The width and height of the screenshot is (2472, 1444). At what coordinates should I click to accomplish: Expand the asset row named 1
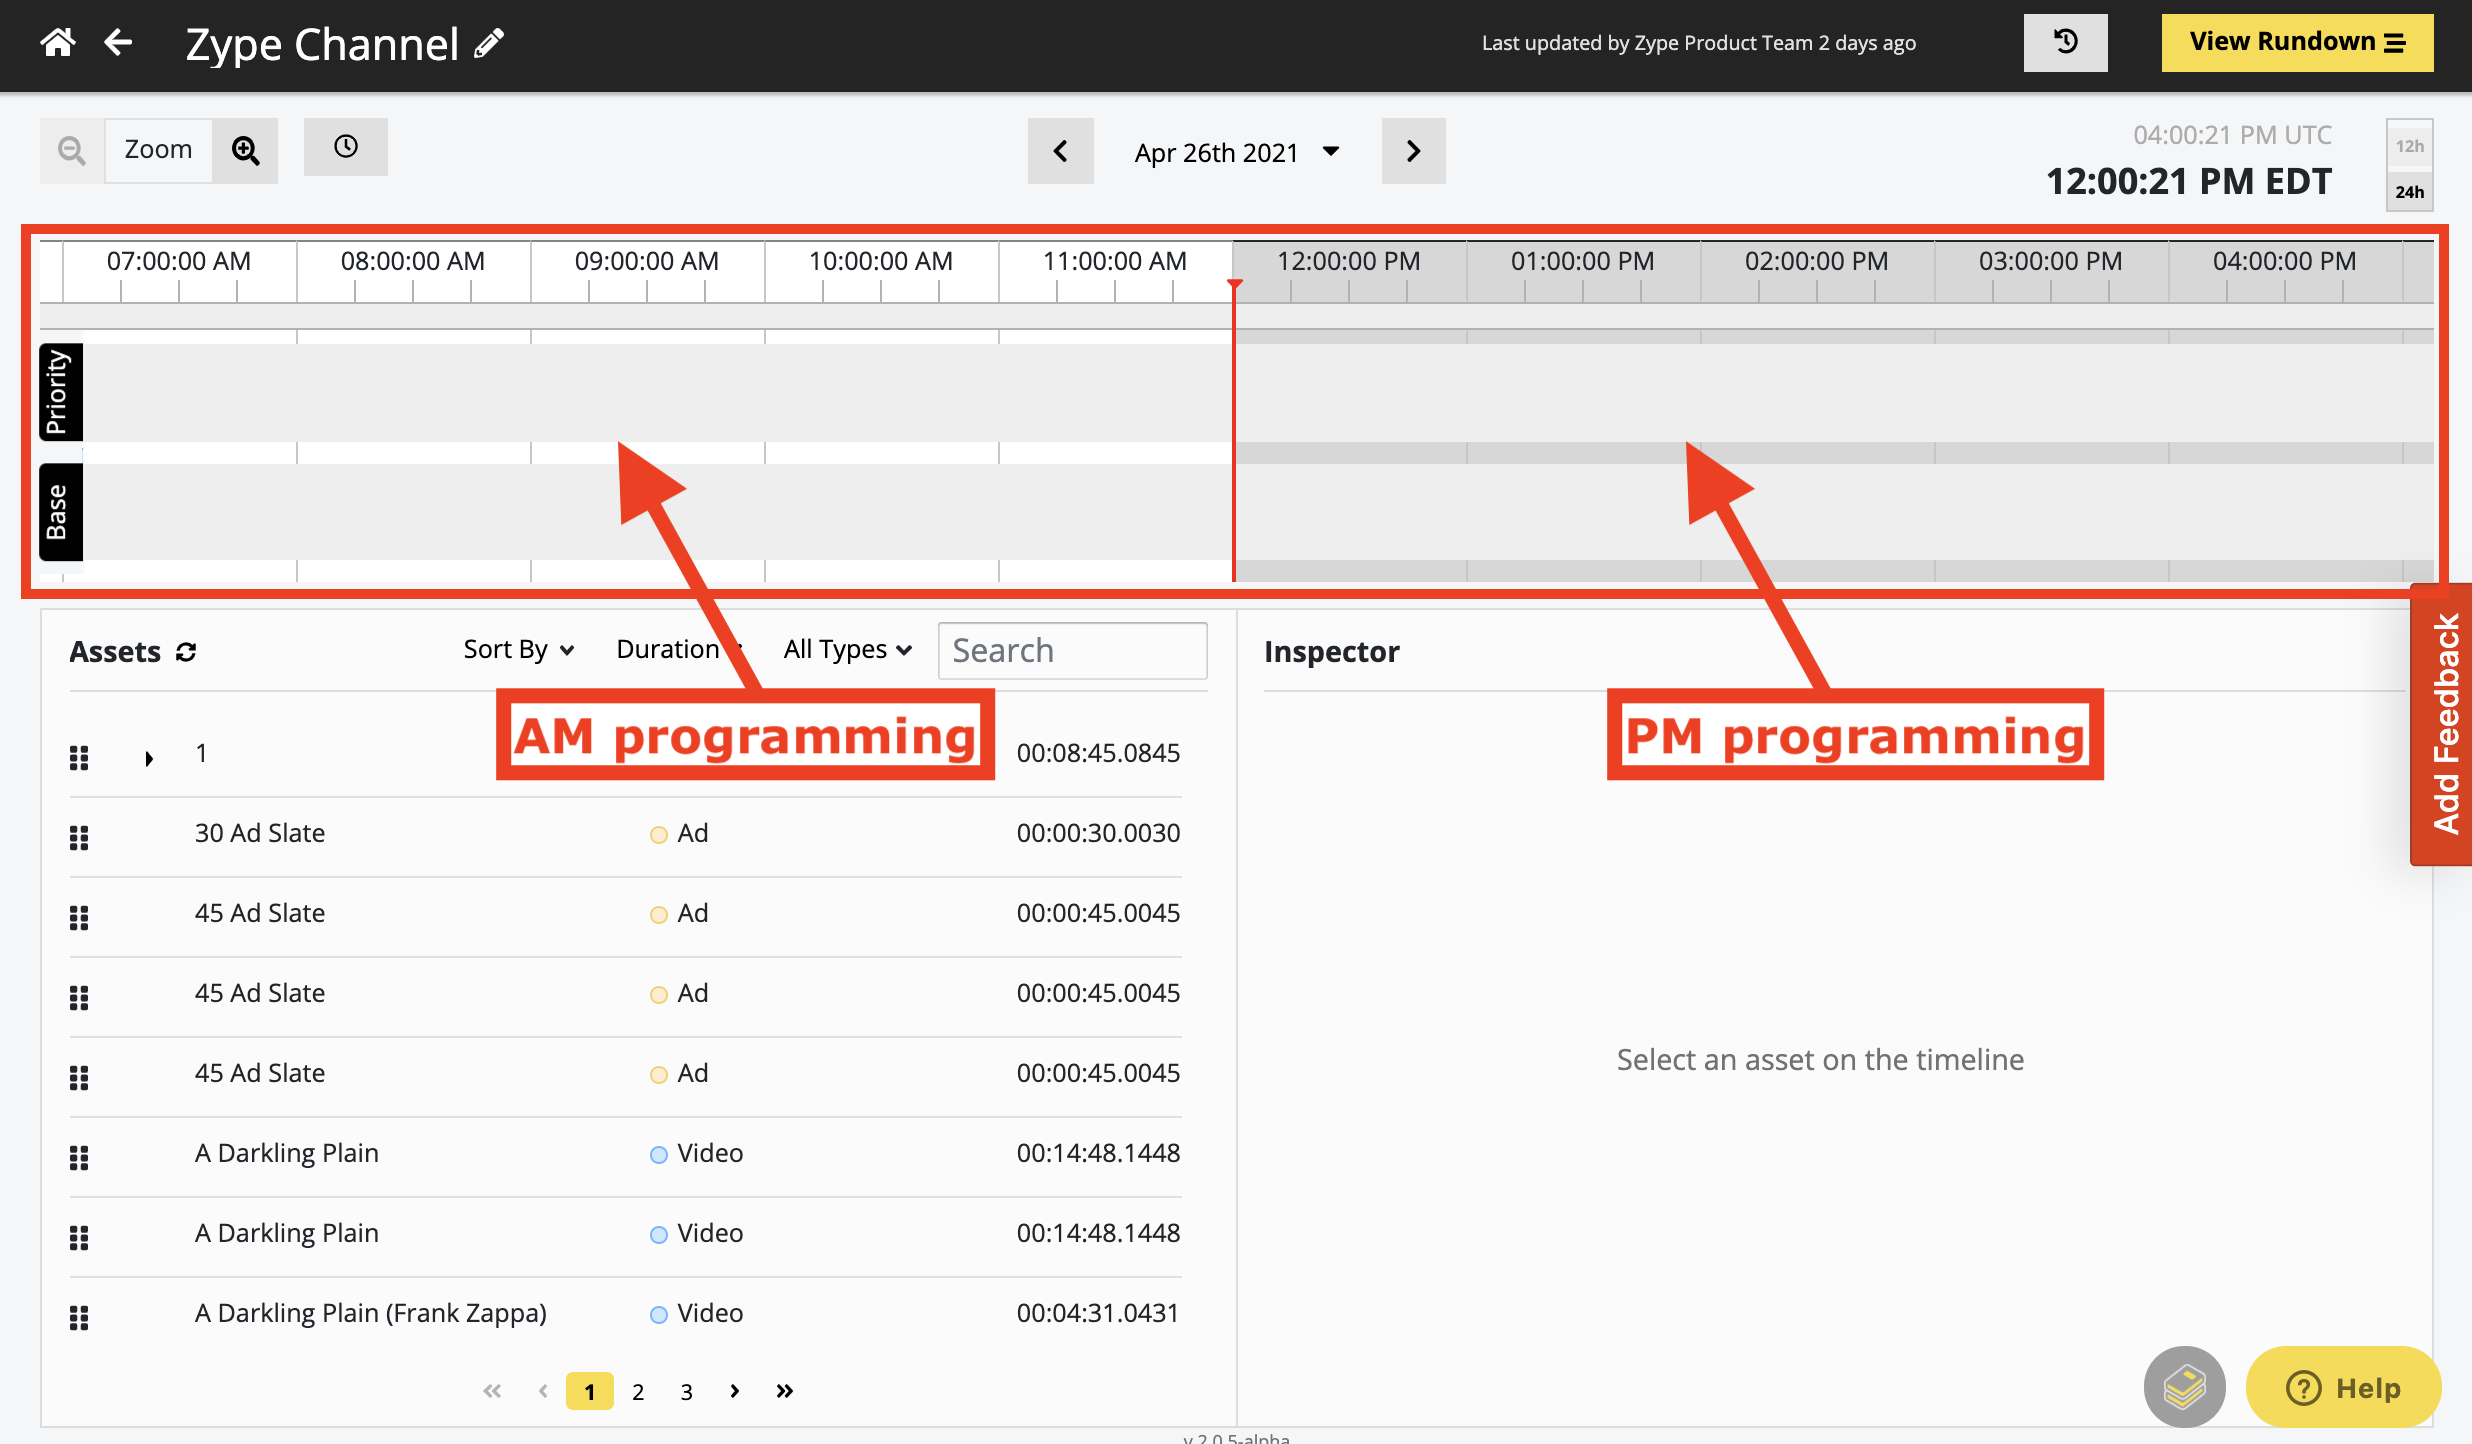149,758
